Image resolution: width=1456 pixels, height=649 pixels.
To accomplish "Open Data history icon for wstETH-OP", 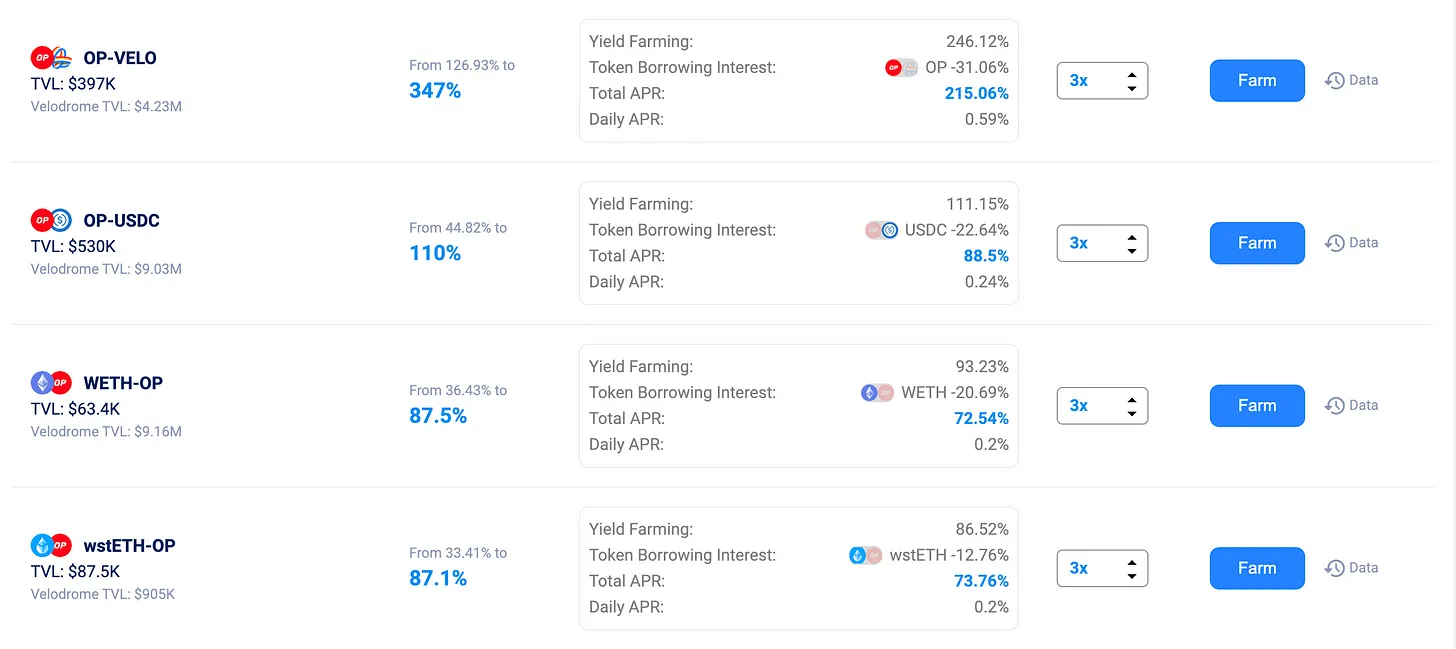I will (x=1335, y=568).
